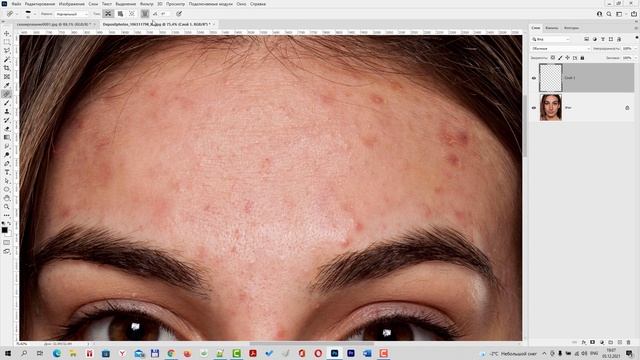Open the layer blend mode dropdown

[x=561, y=49]
